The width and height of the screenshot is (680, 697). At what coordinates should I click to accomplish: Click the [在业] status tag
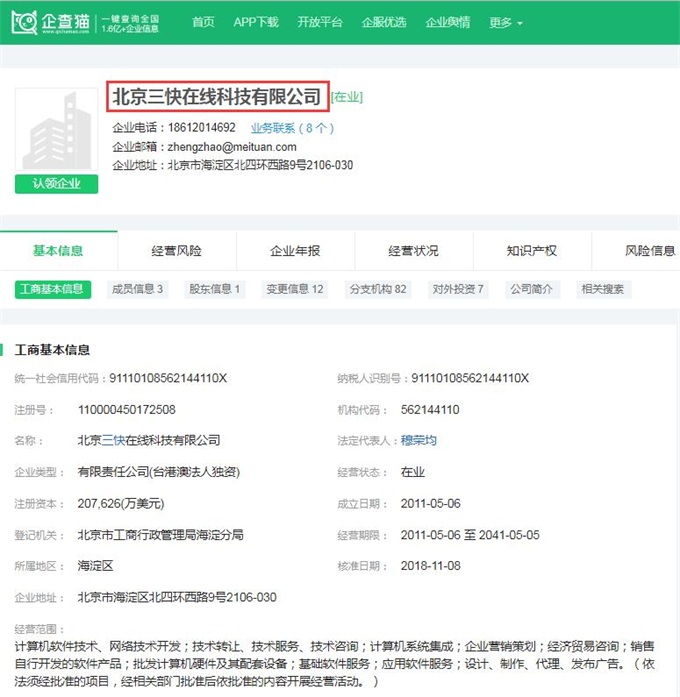click(347, 97)
